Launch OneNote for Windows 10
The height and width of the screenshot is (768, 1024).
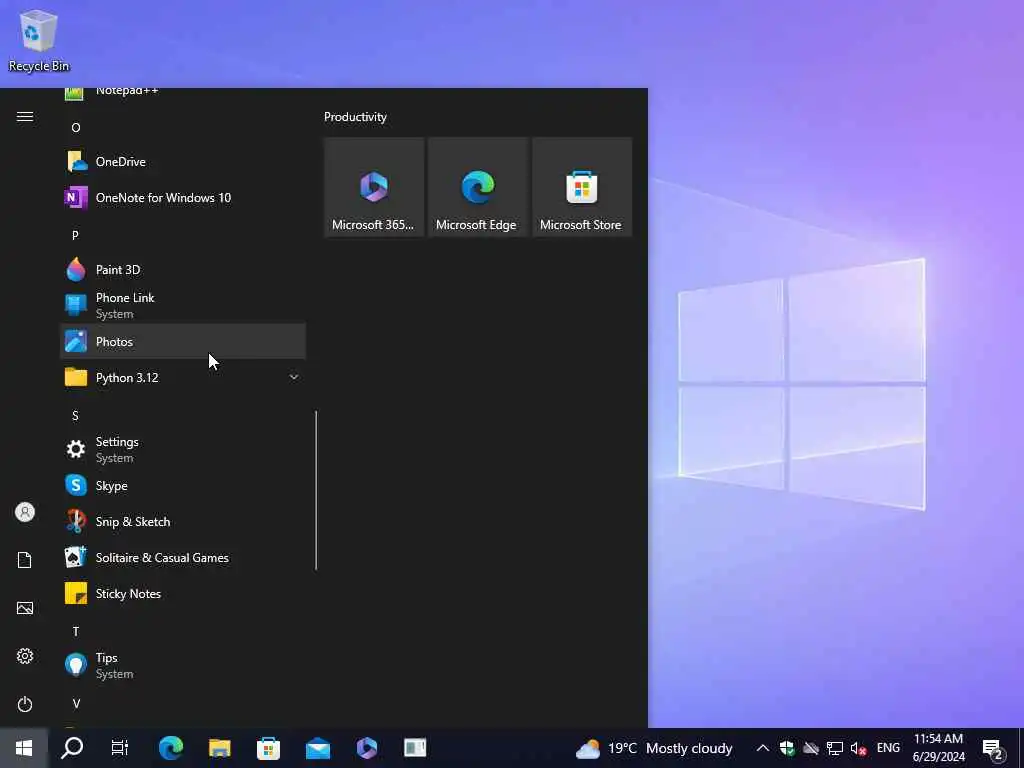click(183, 197)
